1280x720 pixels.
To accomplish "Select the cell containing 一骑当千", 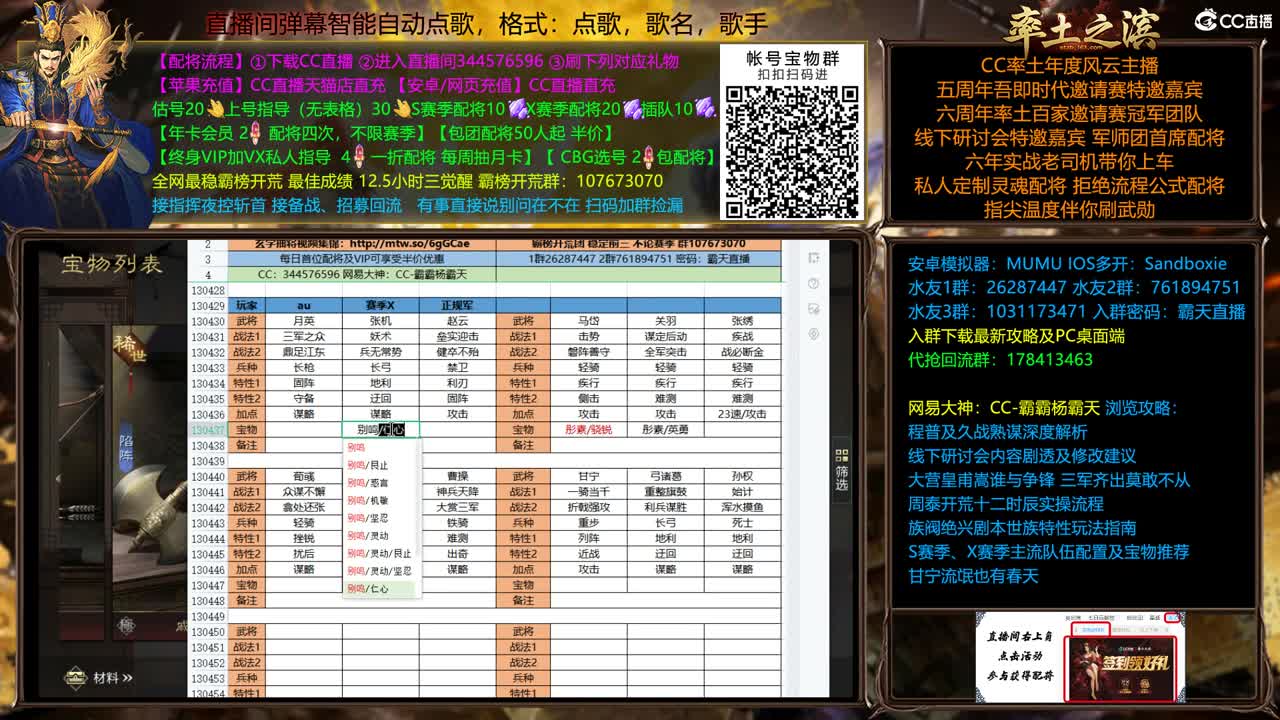I will tap(589, 492).
